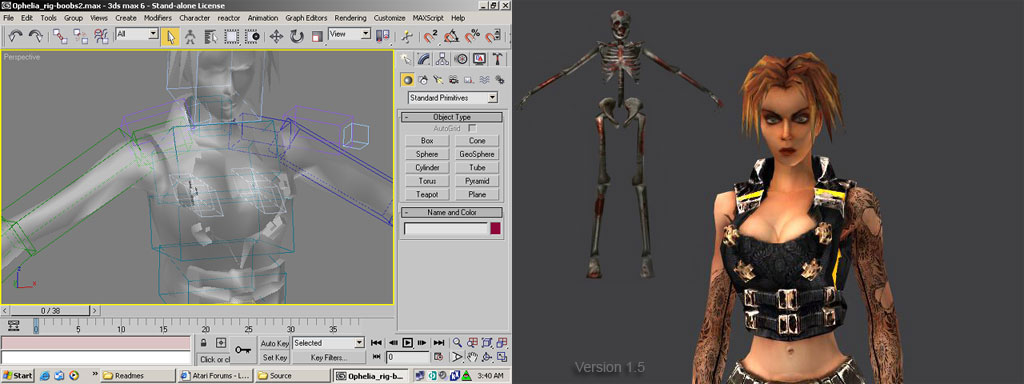
Task: Click the Cylinder primitive button
Action: point(427,168)
